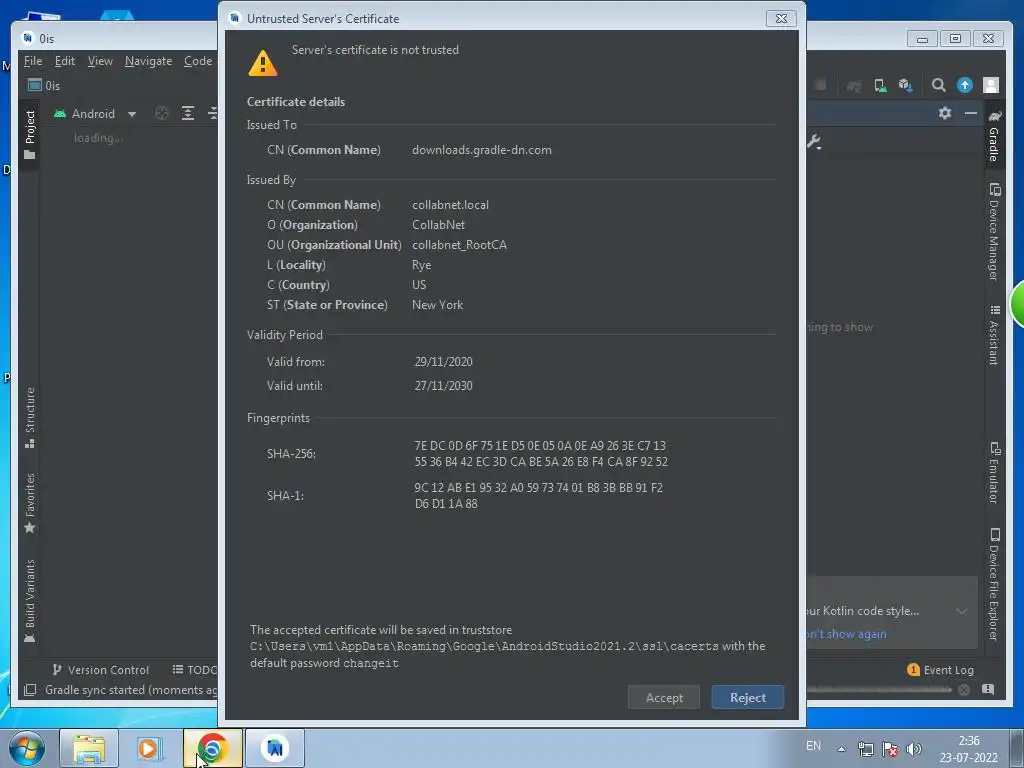This screenshot has width=1024, height=768.
Task: Click the user account avatar icon
Action: (x=991, y=85)
